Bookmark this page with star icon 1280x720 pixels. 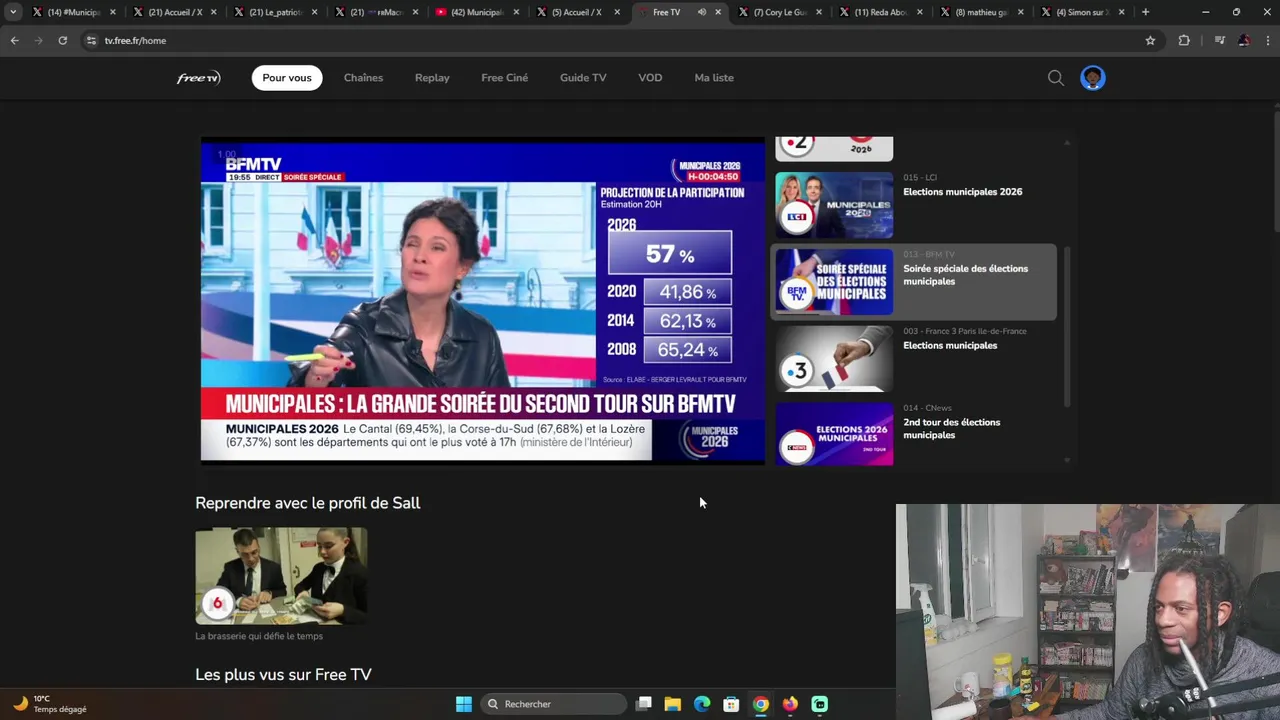pos(1150,40)
